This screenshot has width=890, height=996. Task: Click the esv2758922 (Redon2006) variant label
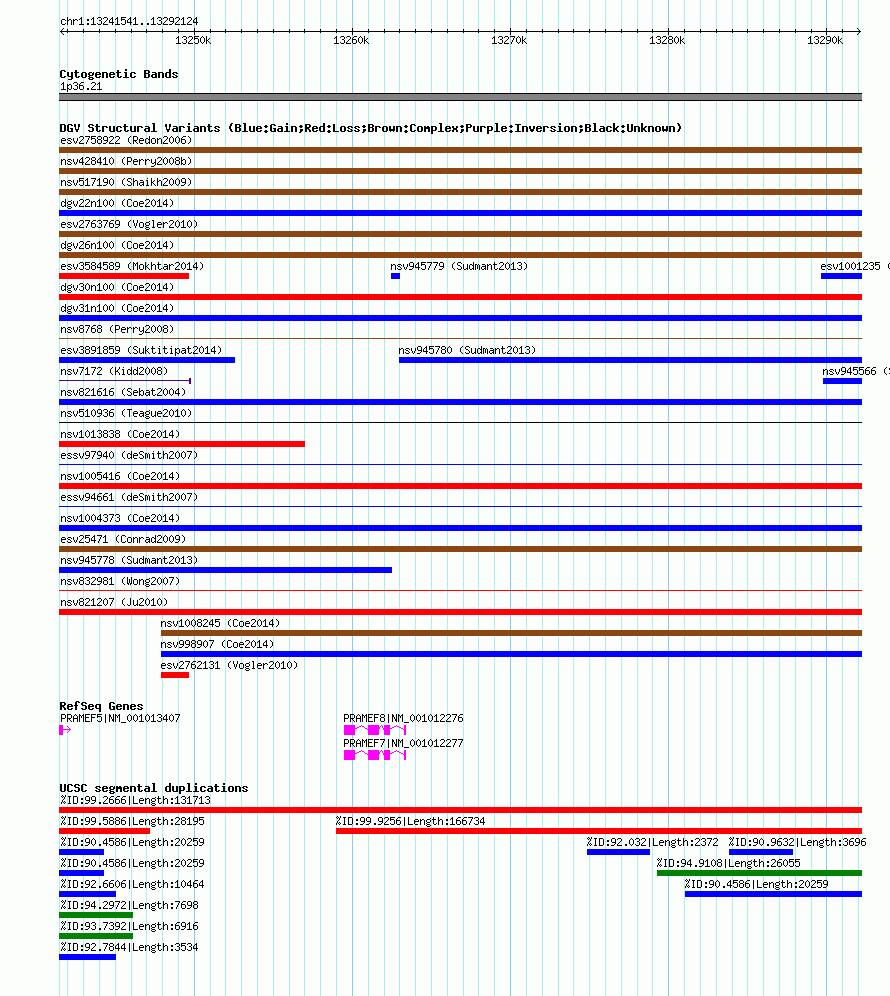click(x=126, y=140)
